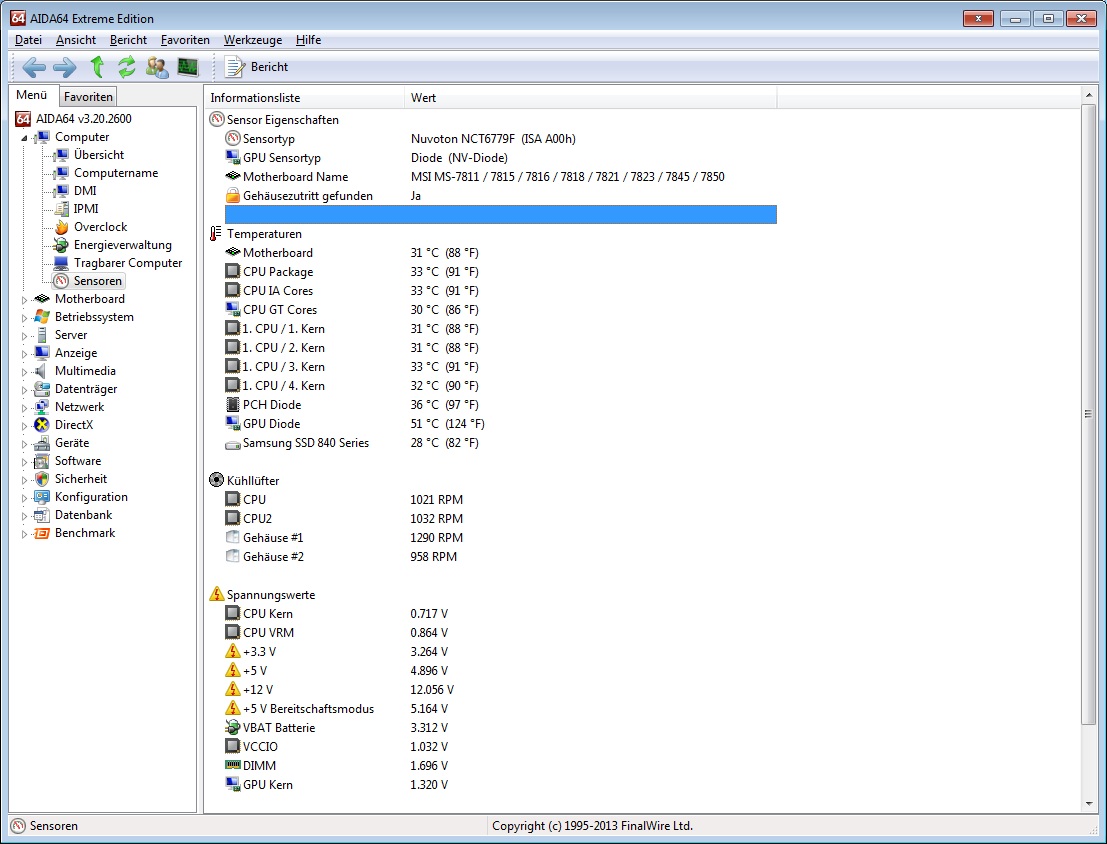Expand the Multimedia tree node
This screenshot has width=1107, height=844.
(24, 372)
